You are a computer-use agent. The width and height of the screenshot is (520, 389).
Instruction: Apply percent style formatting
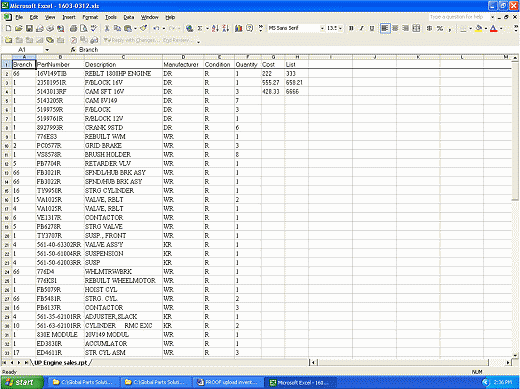click(440, 29)
